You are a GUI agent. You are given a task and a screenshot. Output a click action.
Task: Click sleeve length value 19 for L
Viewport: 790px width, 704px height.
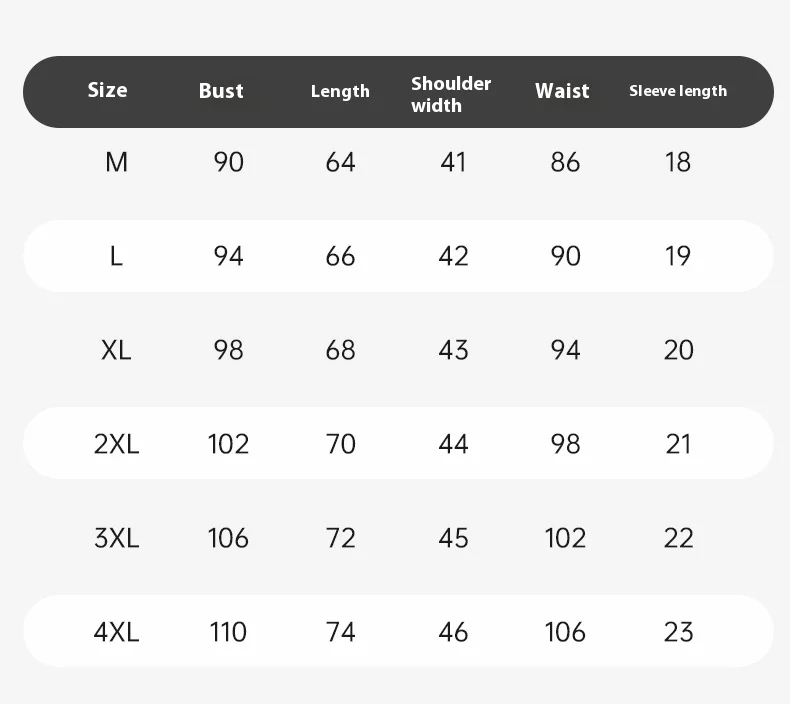678,256
